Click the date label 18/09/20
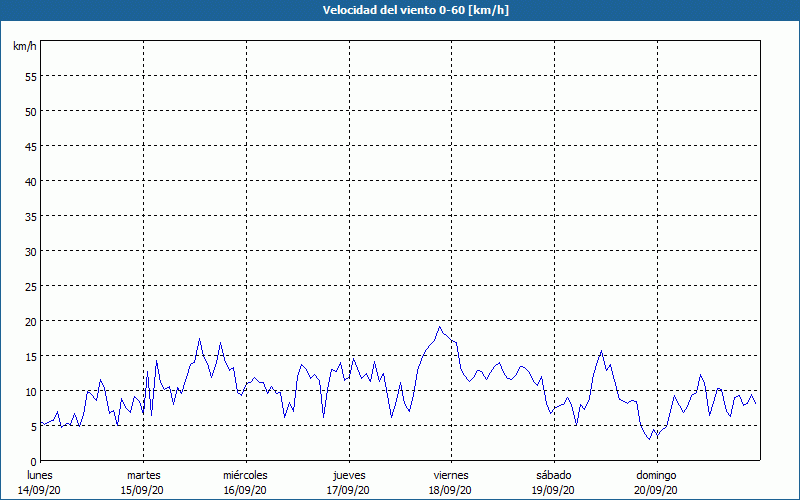The width and height of the screenshot is (800, 500). [451, 490]
